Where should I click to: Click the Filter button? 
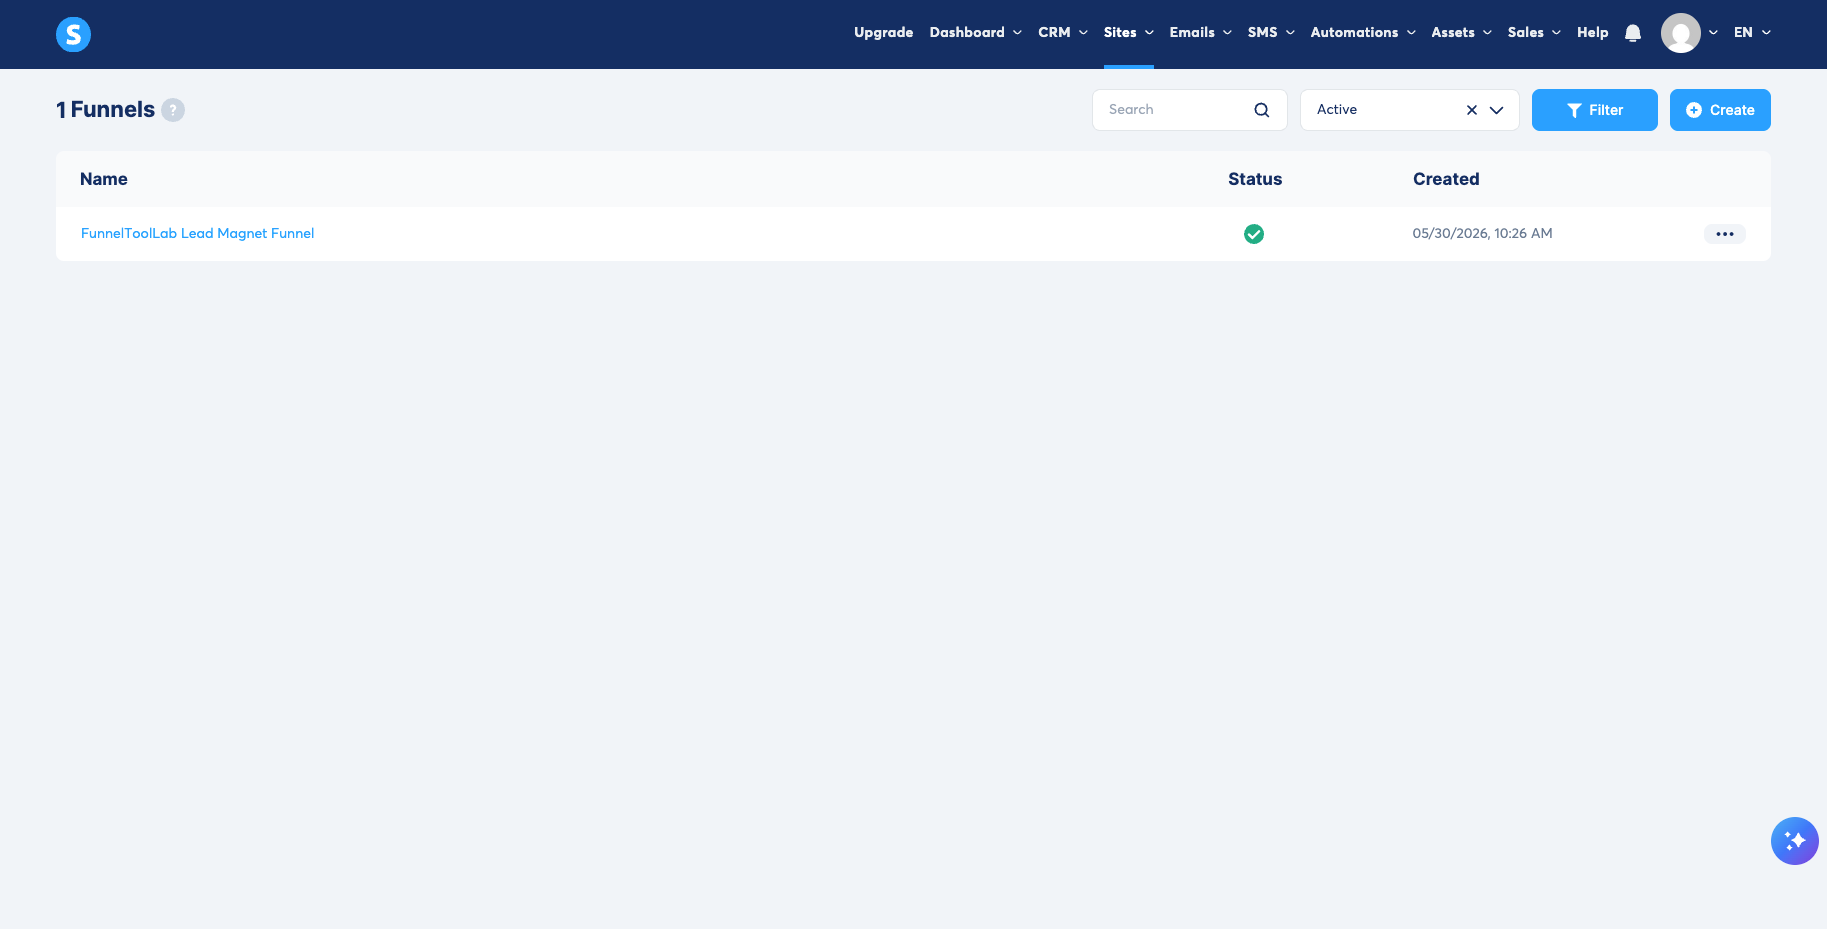(x=1595, y=110)
